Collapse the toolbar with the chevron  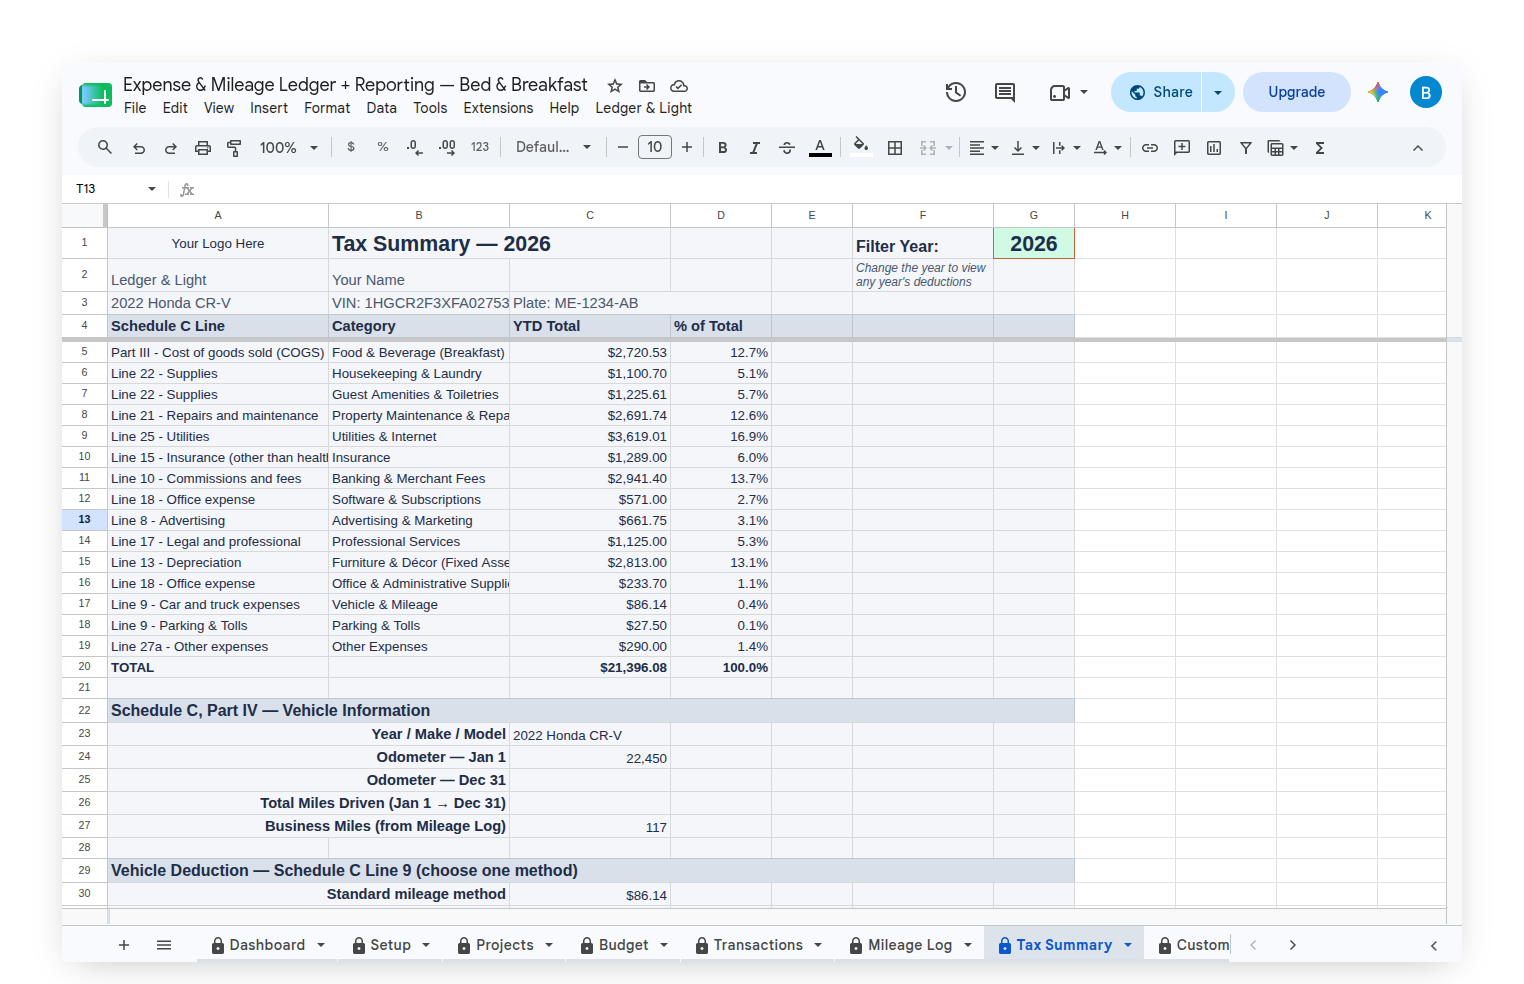pos(1418,148)
